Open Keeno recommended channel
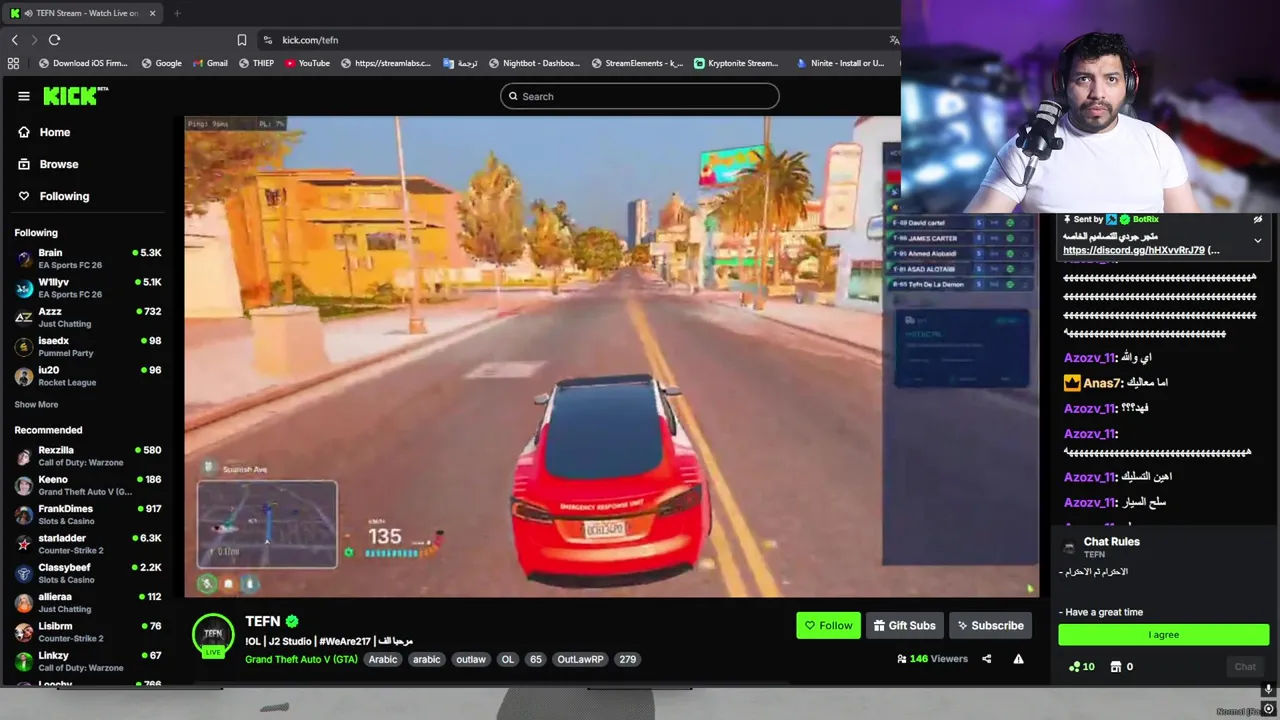Screen dimensions: 1280x720 88,485
